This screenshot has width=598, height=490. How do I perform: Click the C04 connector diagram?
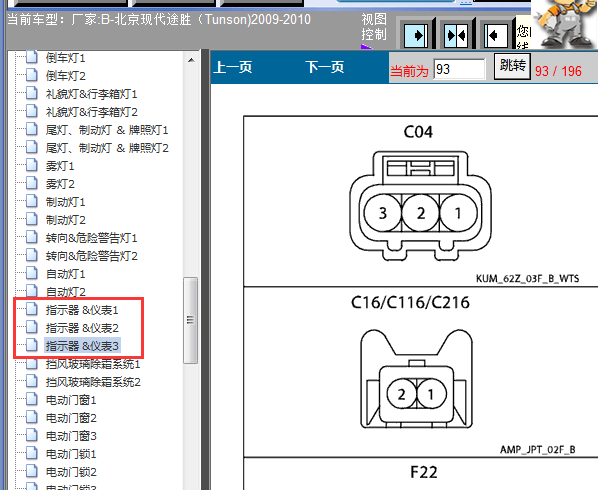tap(420, 206)
